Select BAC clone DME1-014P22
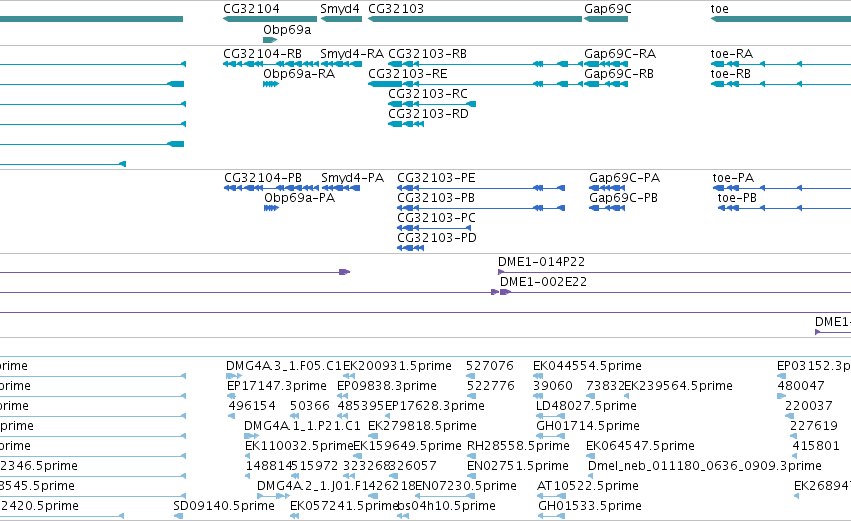Image resolution: width=851 pixels, height=521 pixels. click(x=542, y=262)
